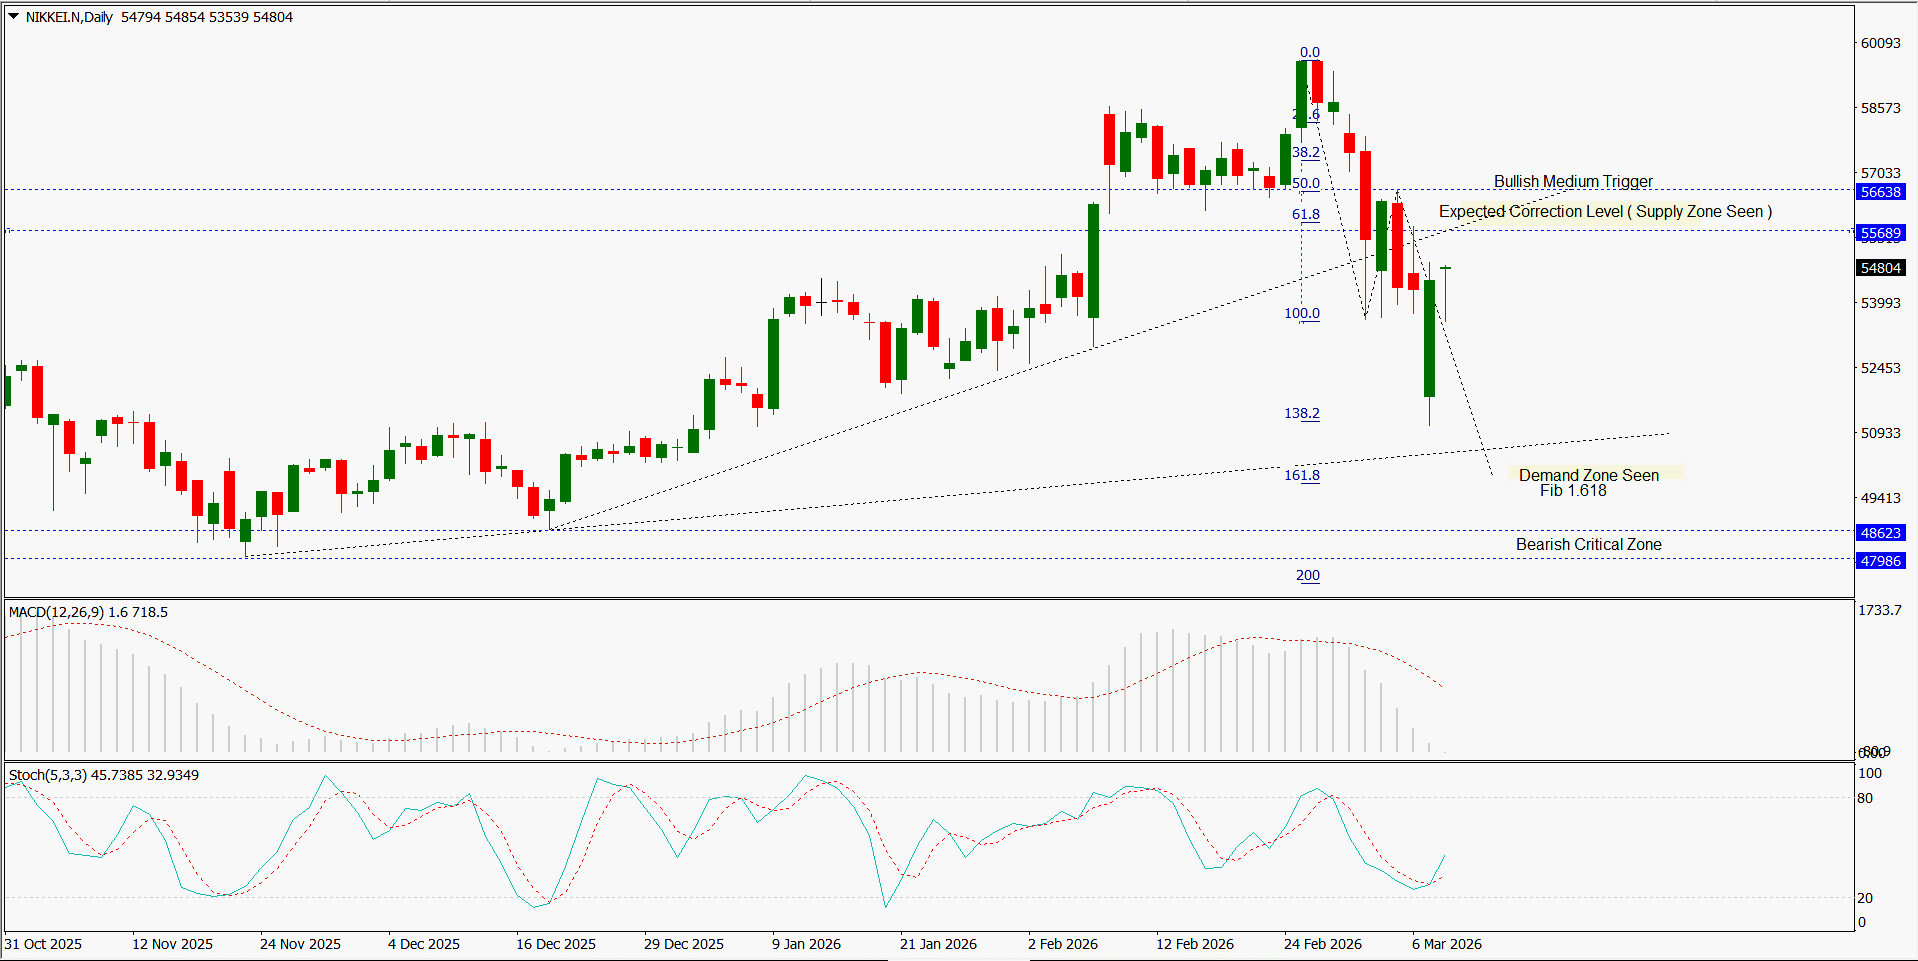The width and height of the screenshot is (1918, 961).
Task: Select the Fibonacci 61.8 level label
Action: 1305,214
